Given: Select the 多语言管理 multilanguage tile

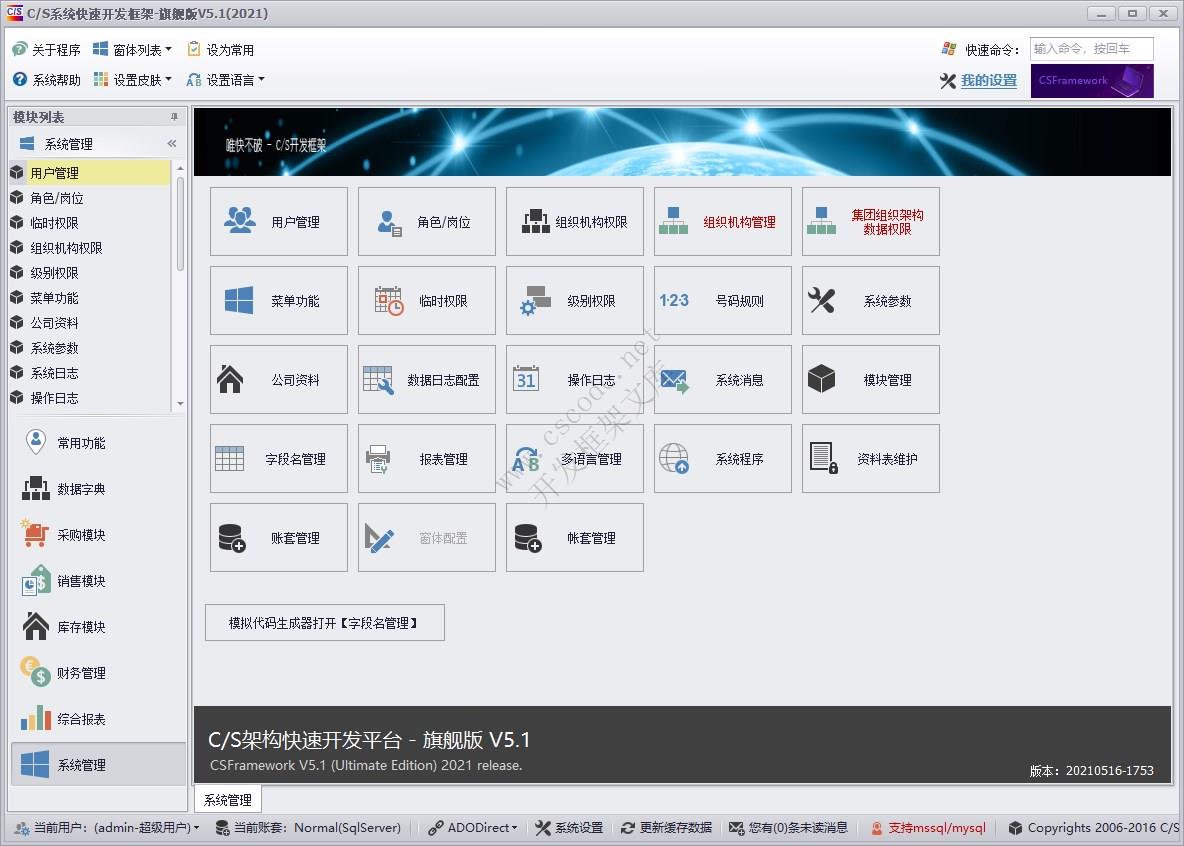Looking at the screenshot, I should coord(574,458).
